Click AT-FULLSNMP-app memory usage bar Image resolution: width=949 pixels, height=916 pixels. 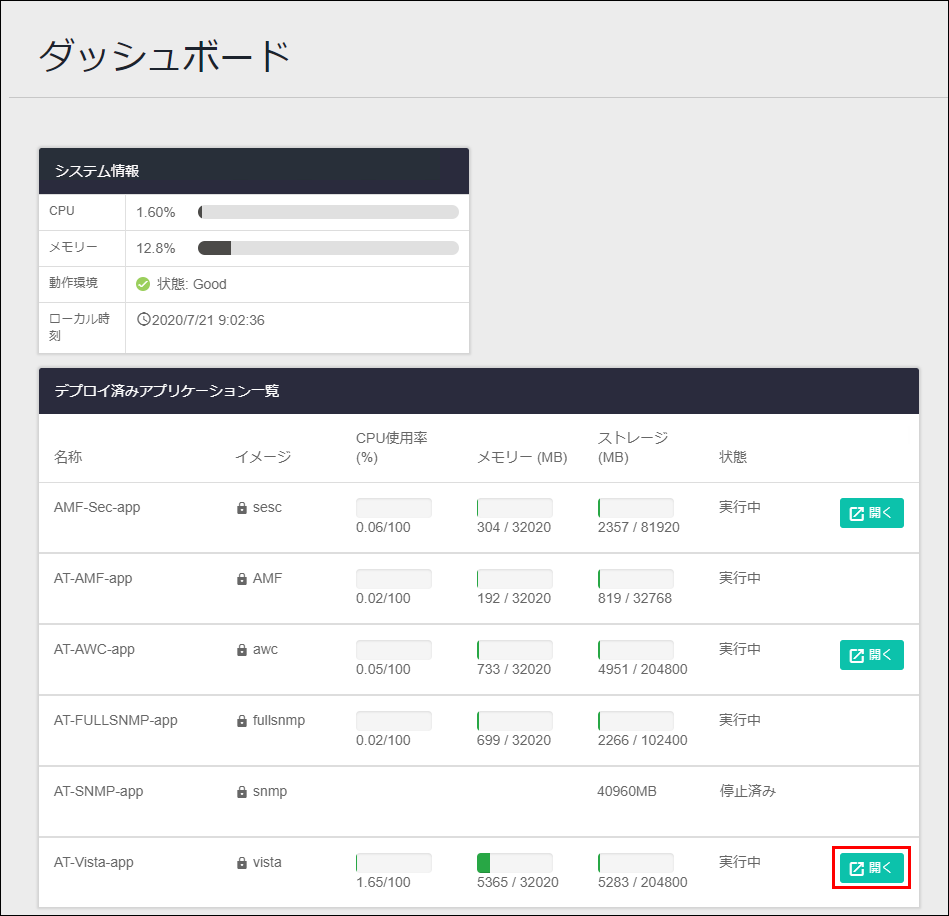514,720
